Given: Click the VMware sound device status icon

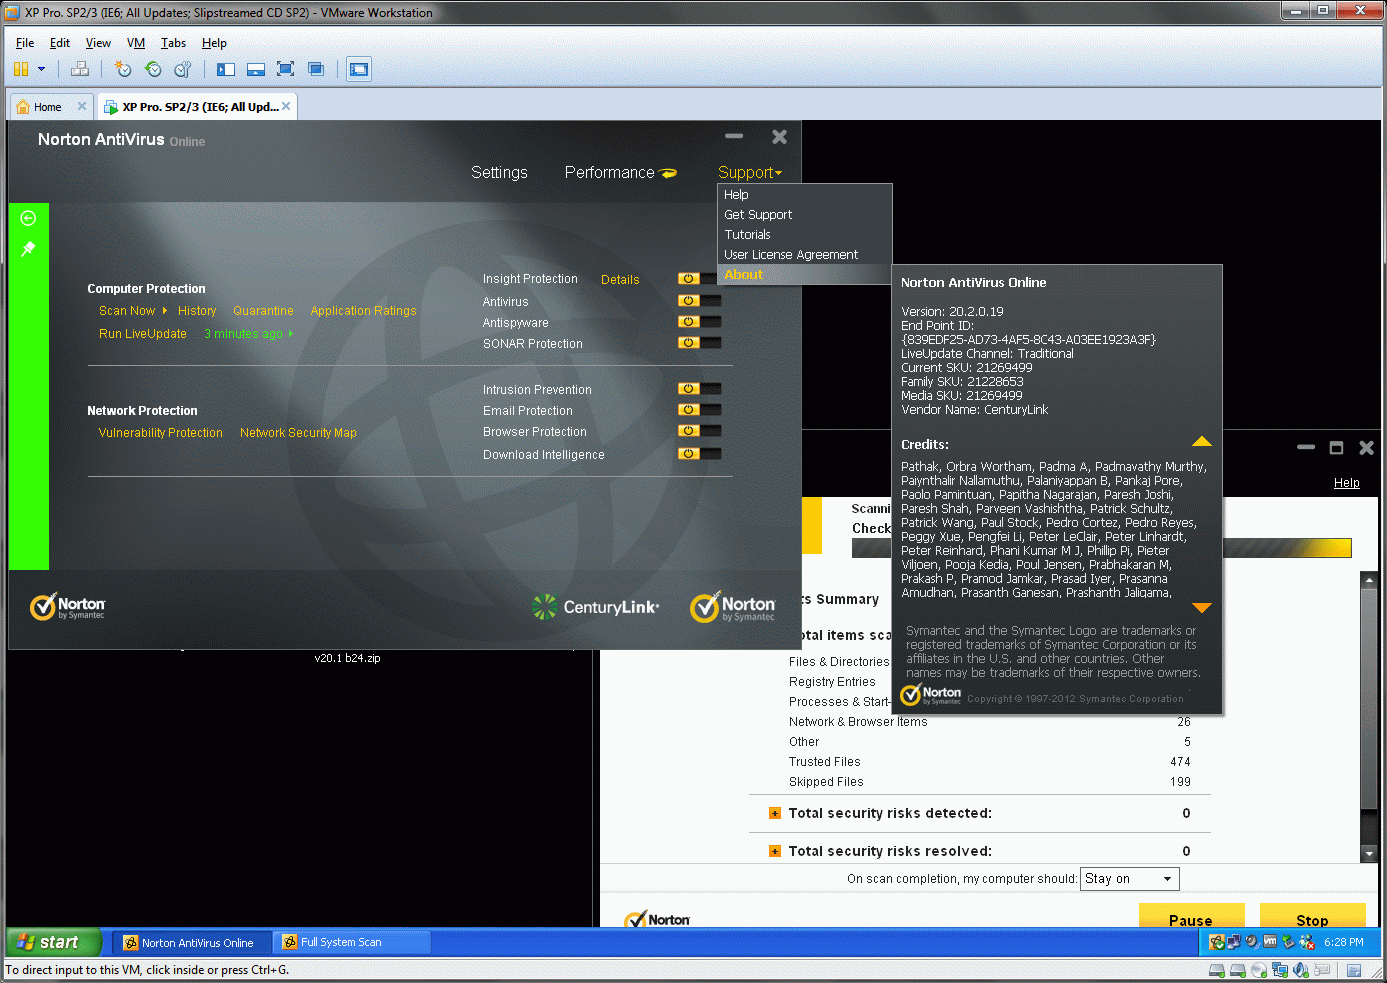Looking at the screenshot, I should [1300, 970].
